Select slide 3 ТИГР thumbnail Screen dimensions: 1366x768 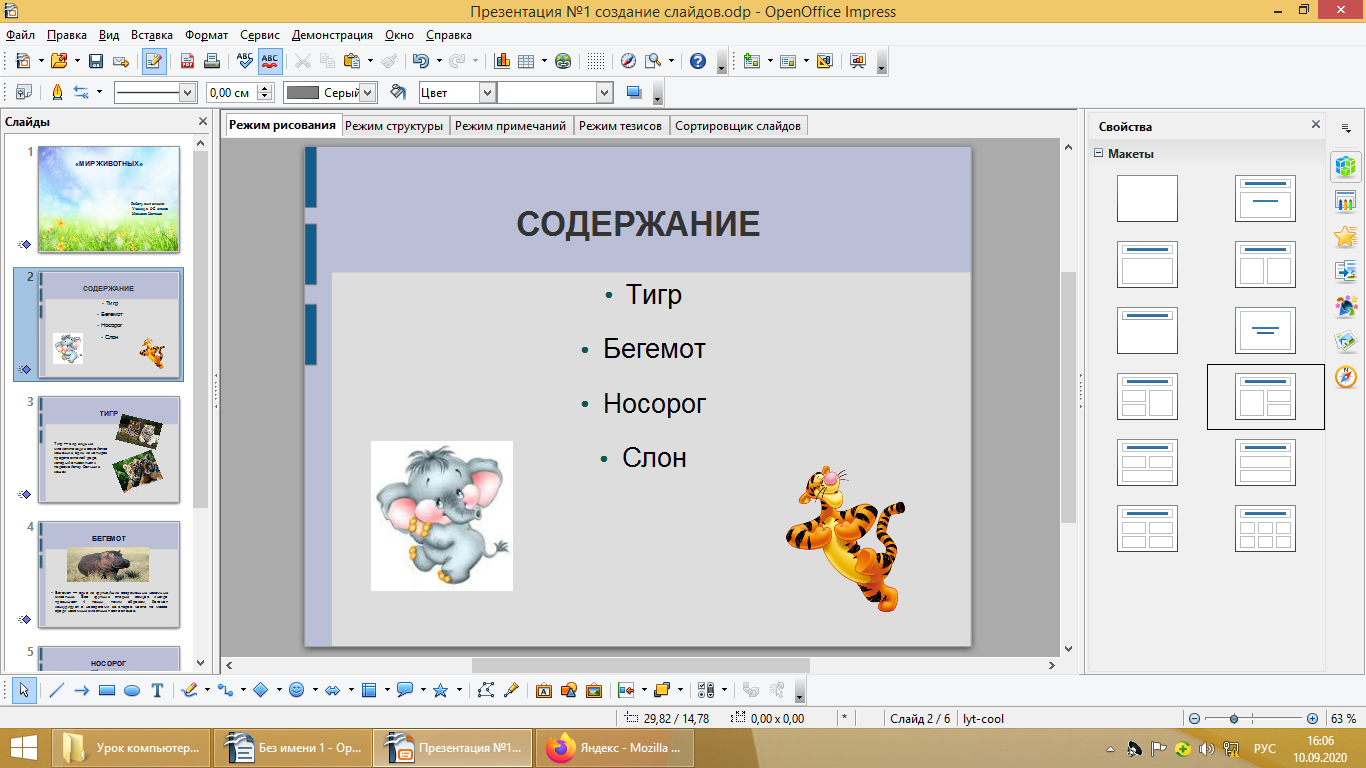point(109,449)
